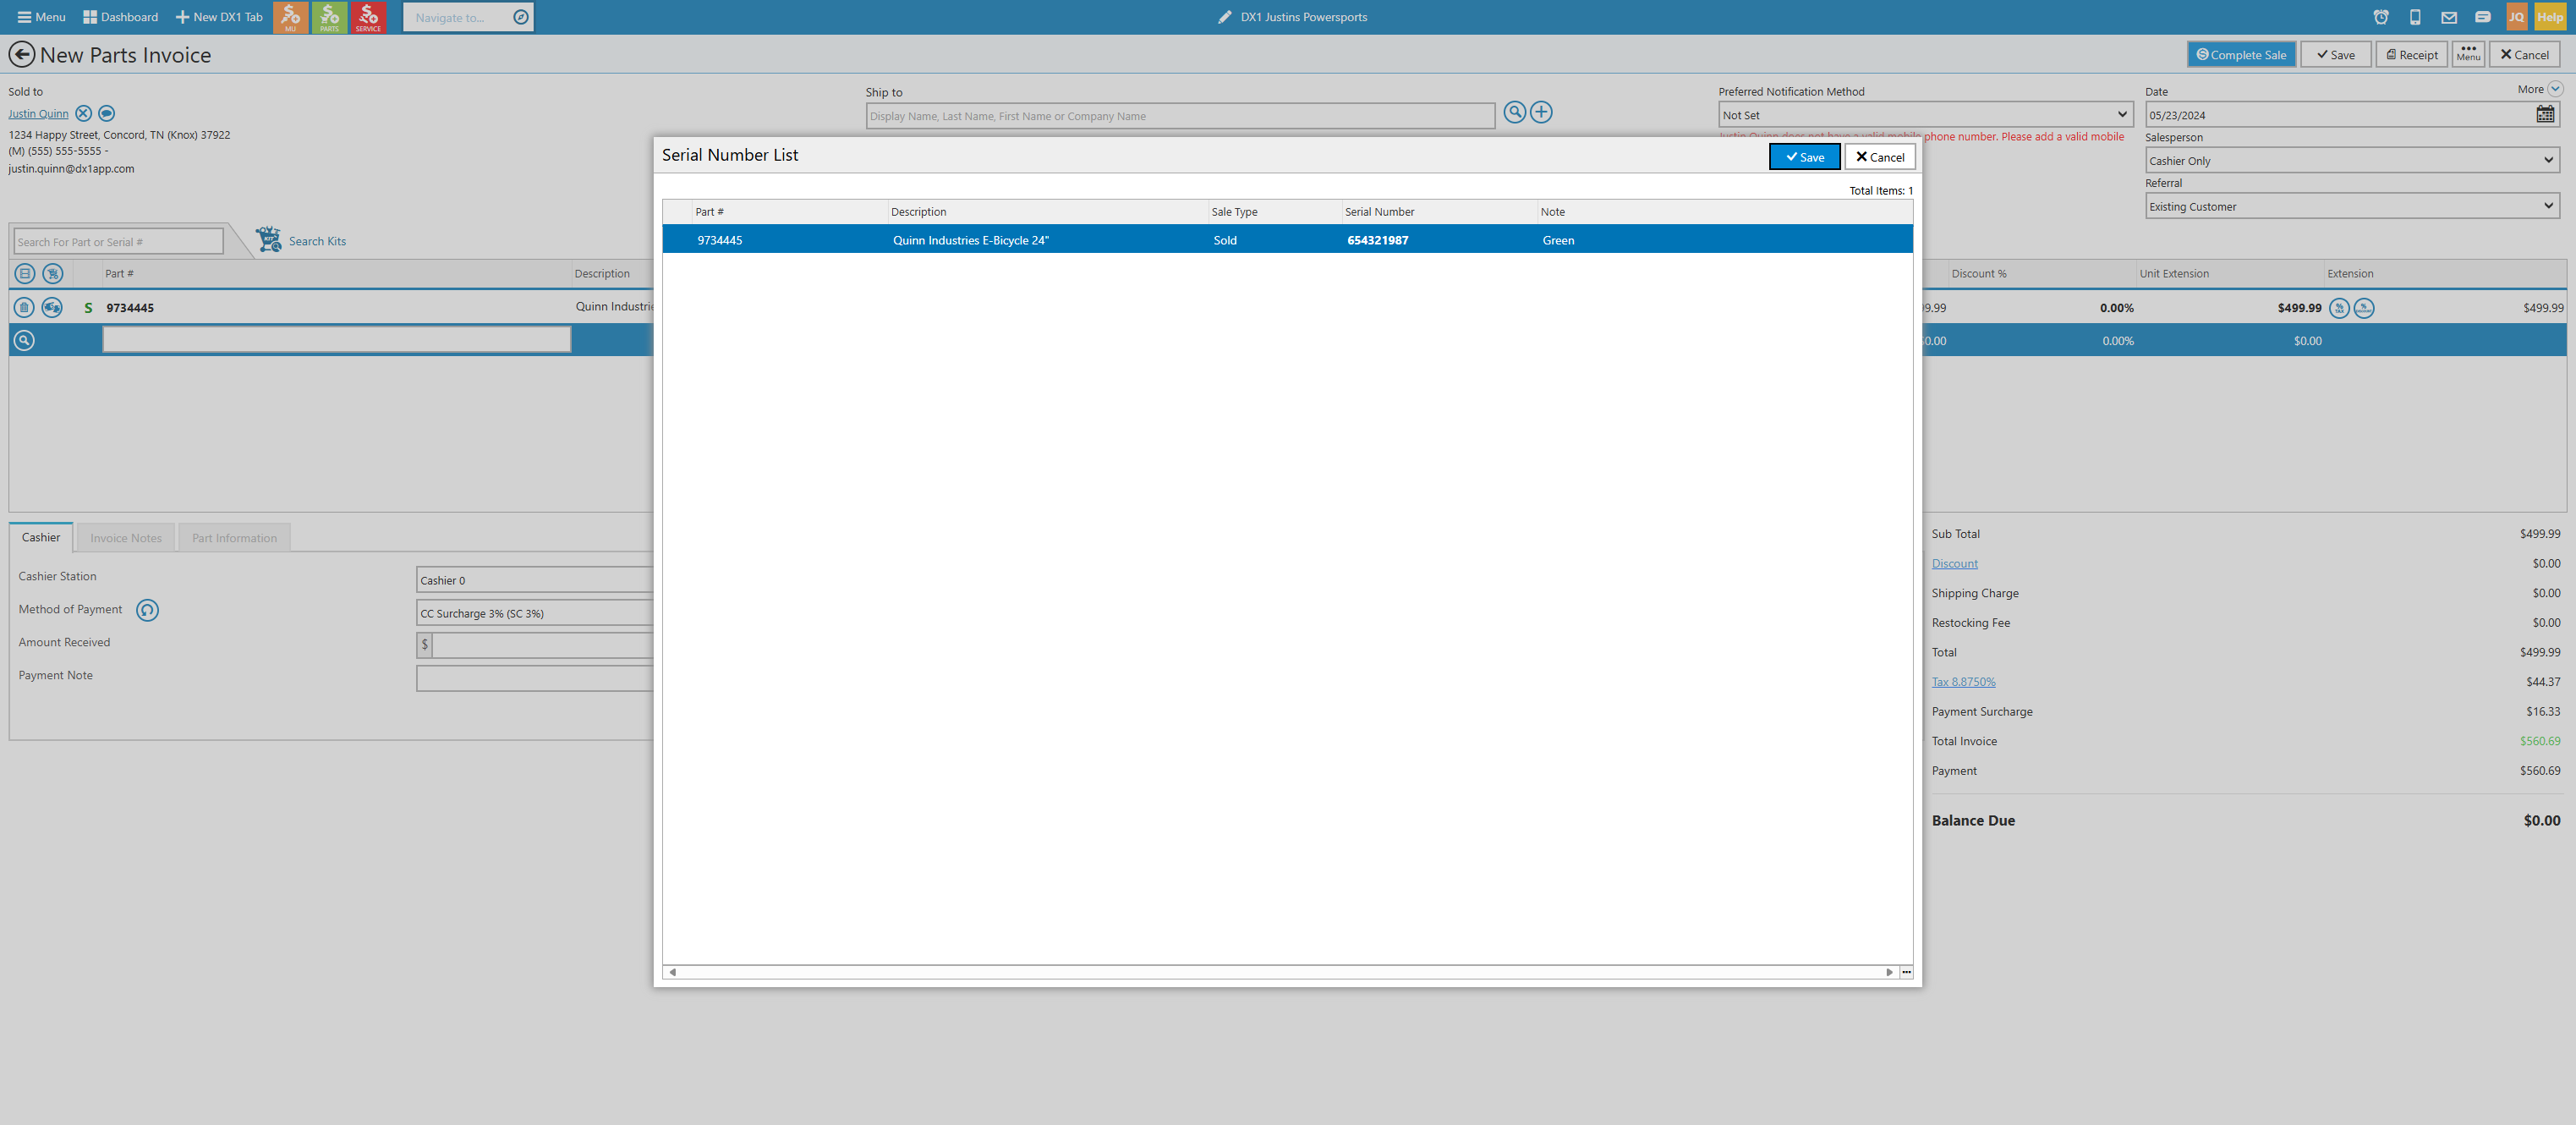Open the chat messages icon in top bar
Image resolution: width=2576 pixels, height=1125 pixels.
coord(2483,17)
